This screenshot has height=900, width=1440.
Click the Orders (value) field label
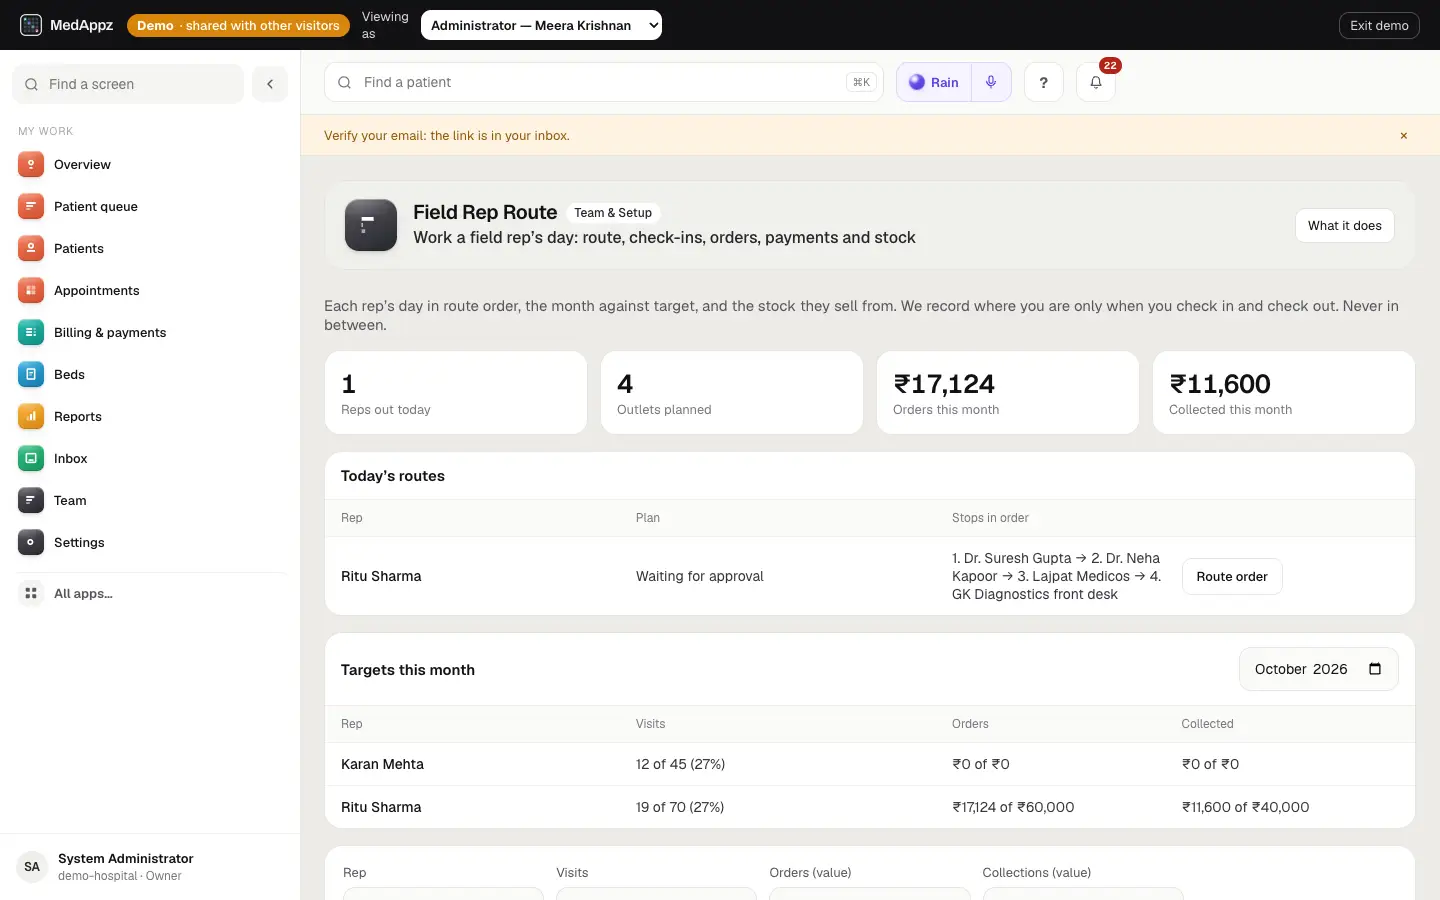pyautogui.click(x=810, y=873)
